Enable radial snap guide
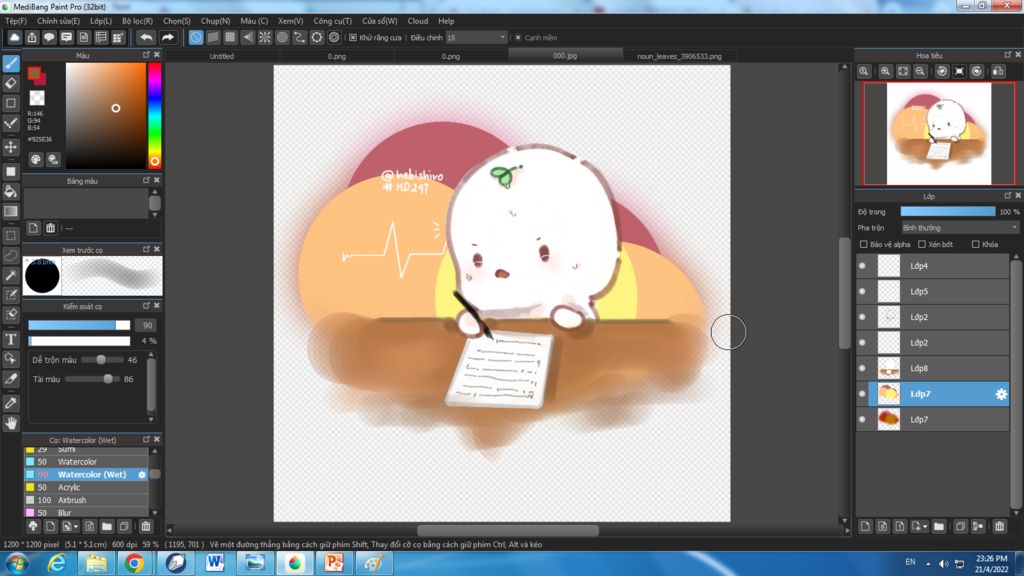 coord(264,37)
